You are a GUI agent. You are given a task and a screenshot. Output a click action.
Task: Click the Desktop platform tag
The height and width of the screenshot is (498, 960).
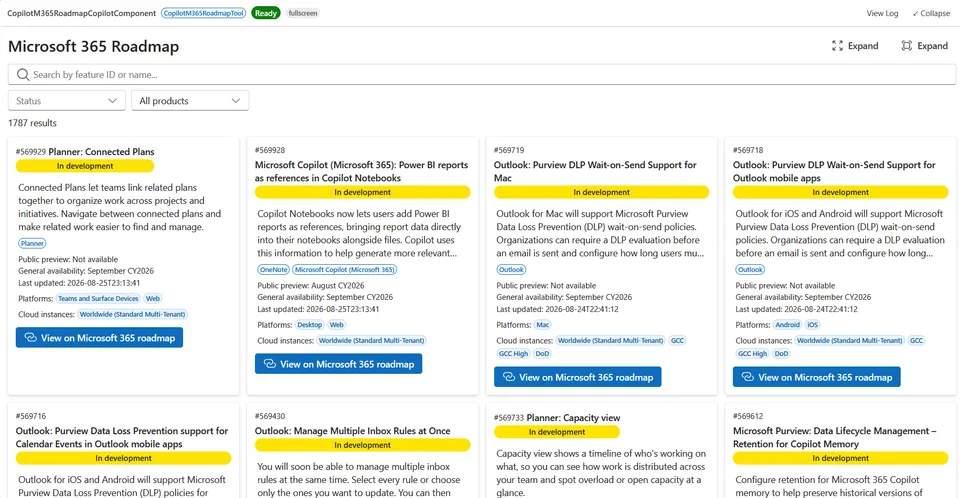click(x=310, y=325)
